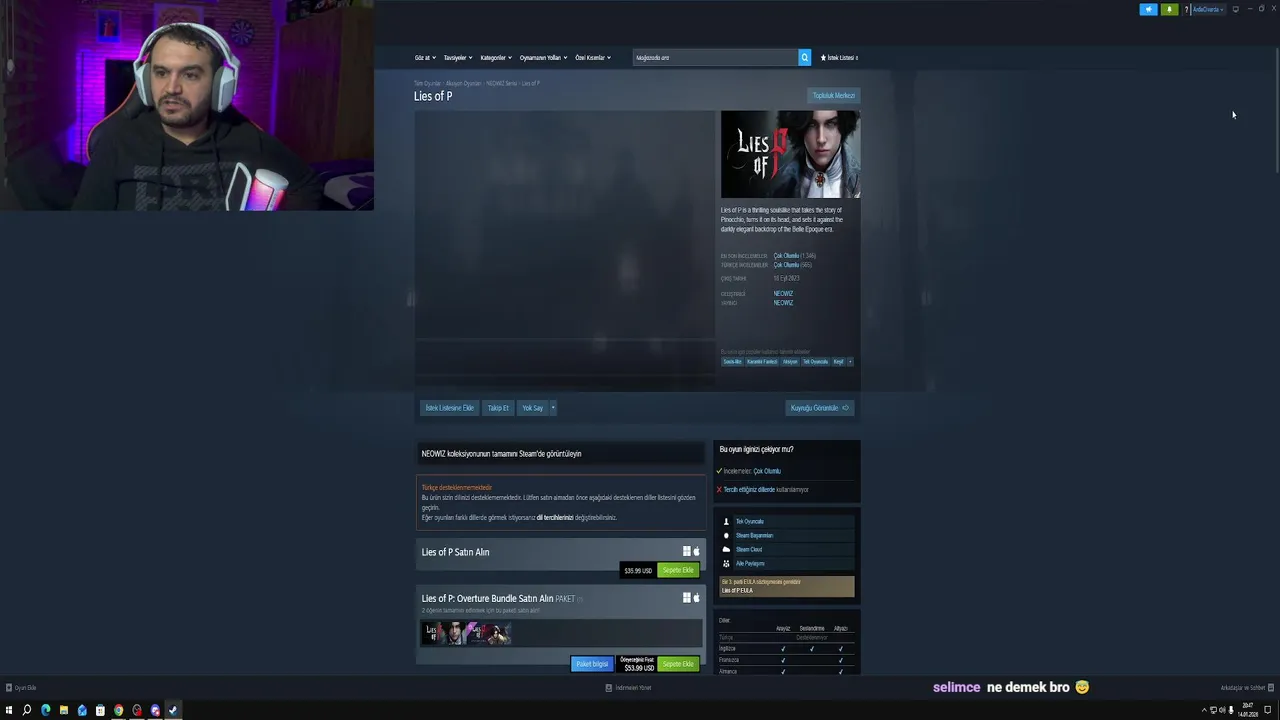Open İndirmeleri Yönet downloads bar
The width and height of the screenshot is (1280, 720).
pyautogui.click(x=629, y=688)
